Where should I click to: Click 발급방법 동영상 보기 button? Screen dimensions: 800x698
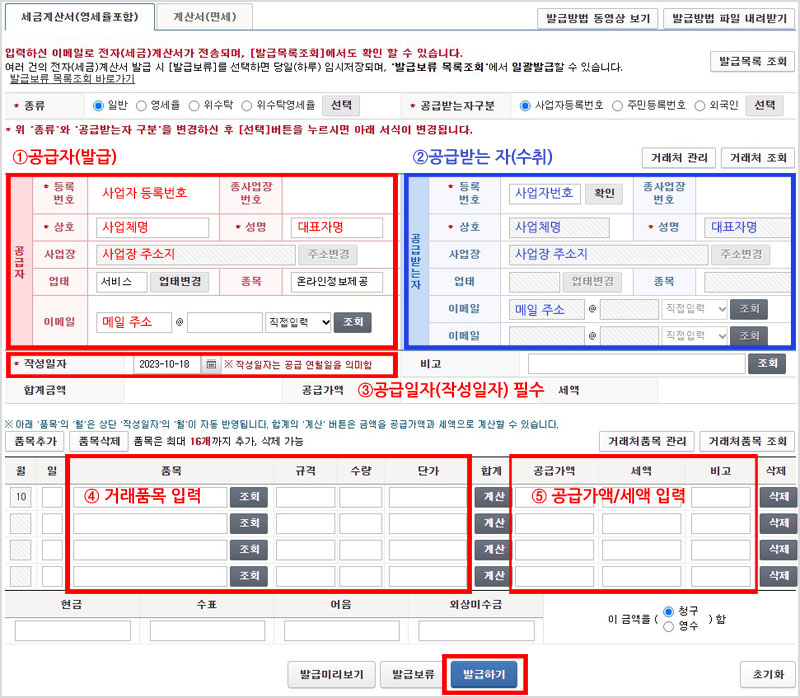tap(597, 19)
